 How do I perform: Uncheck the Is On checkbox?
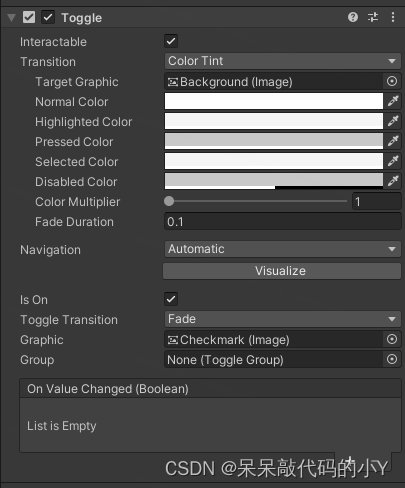[171, 299]
